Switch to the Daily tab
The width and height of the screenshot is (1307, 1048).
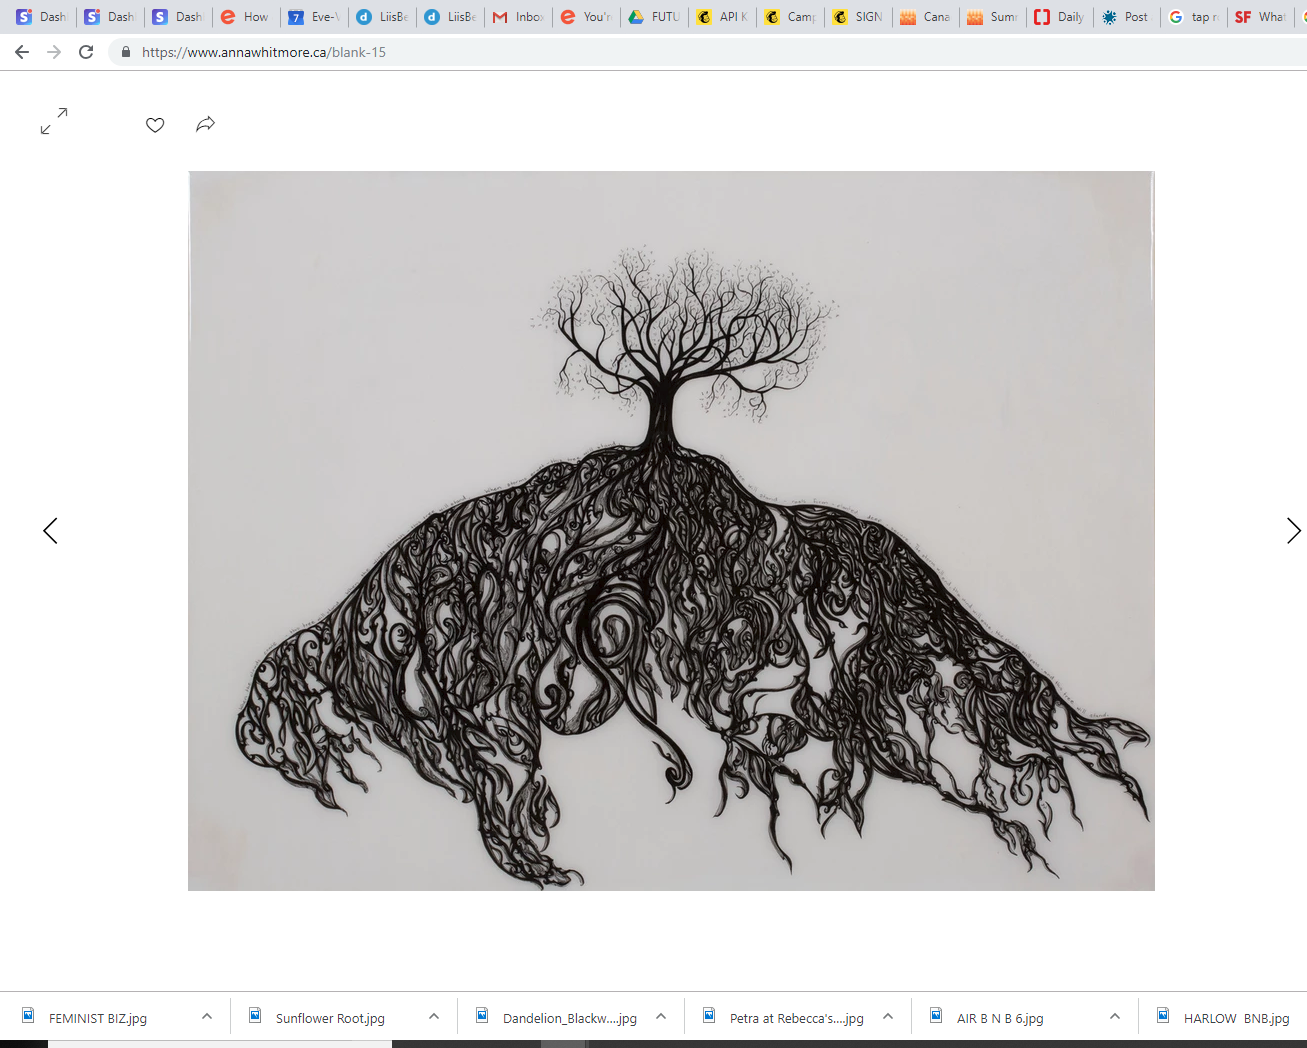point(1060,17)
